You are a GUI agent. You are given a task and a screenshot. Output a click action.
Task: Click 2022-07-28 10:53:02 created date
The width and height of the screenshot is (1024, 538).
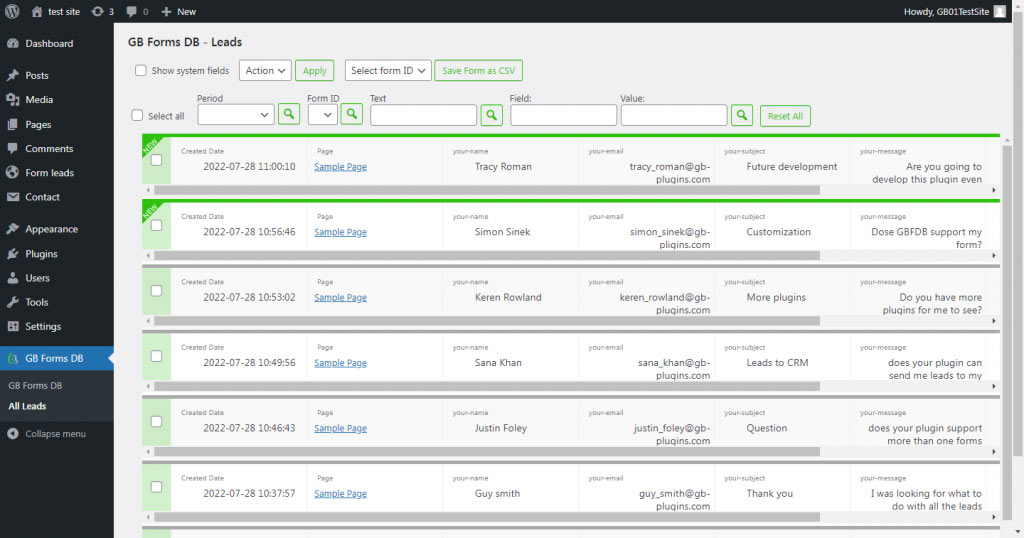coord(249,297)
